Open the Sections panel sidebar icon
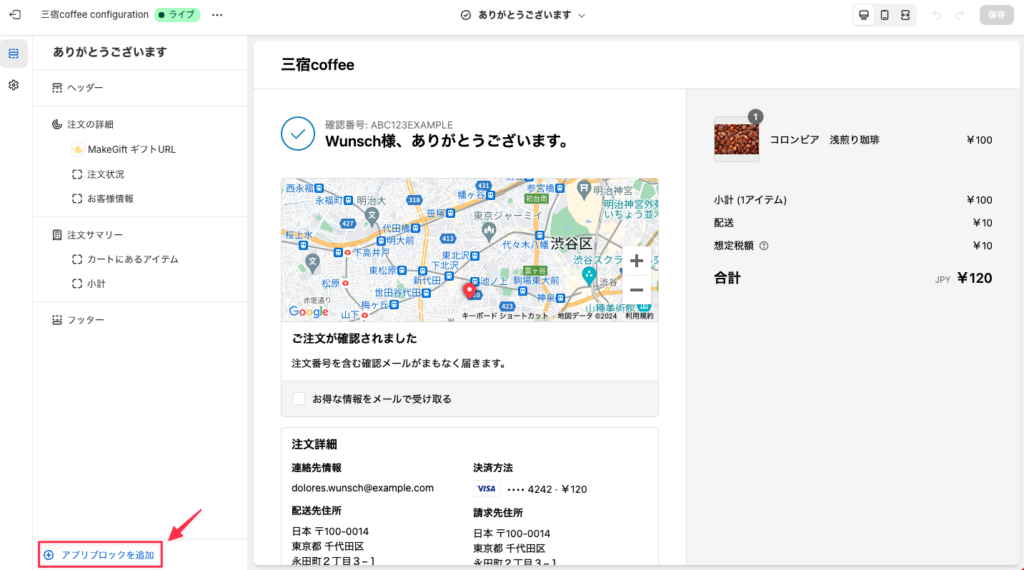1024x570 pixels. (14, 54)
